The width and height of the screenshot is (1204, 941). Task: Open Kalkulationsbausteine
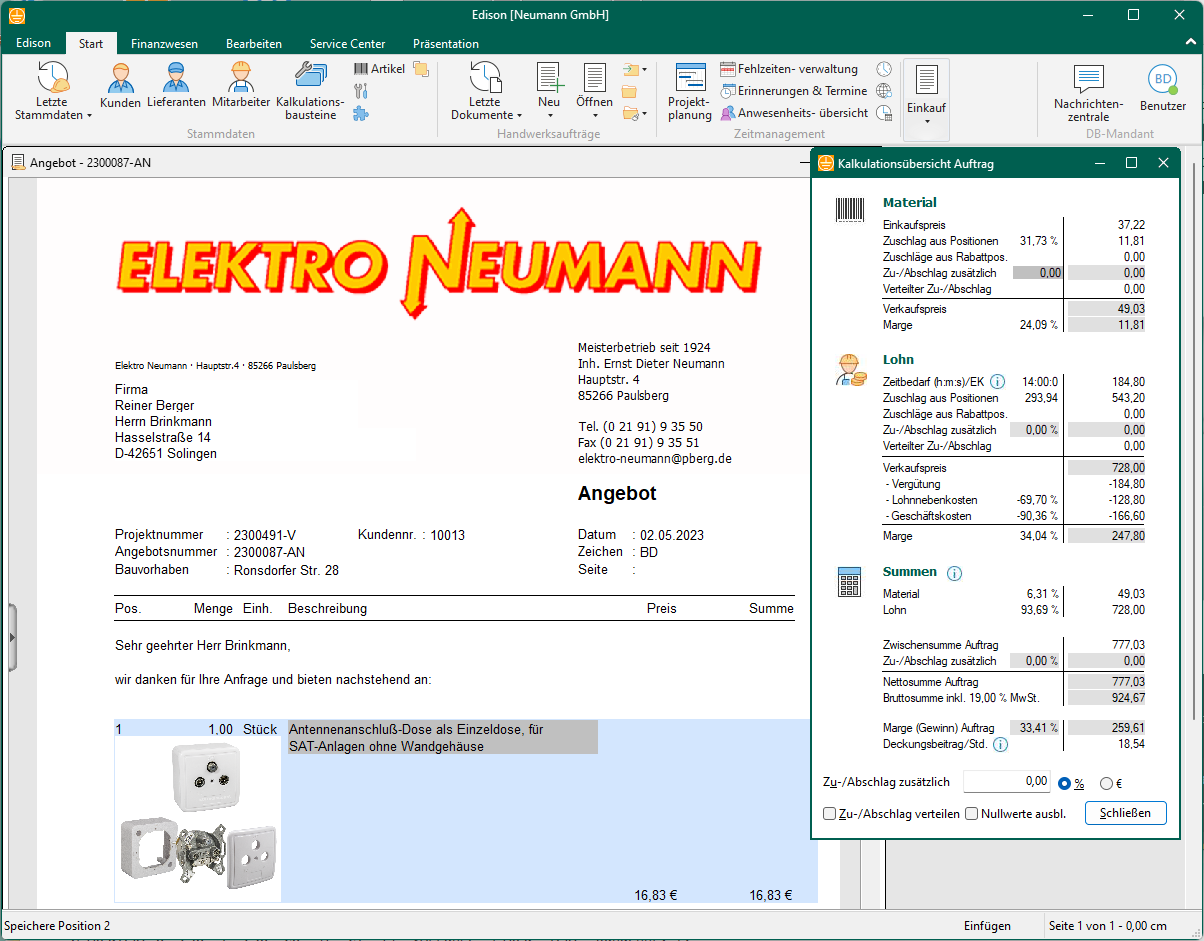tap(310, 88)
